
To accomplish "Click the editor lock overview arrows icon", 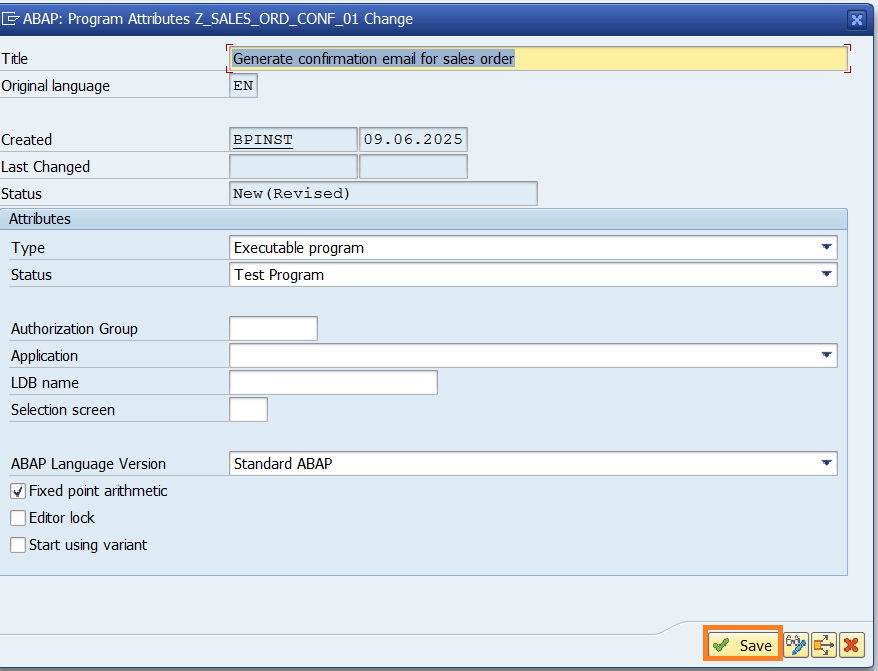I will [x=824, y=645].
